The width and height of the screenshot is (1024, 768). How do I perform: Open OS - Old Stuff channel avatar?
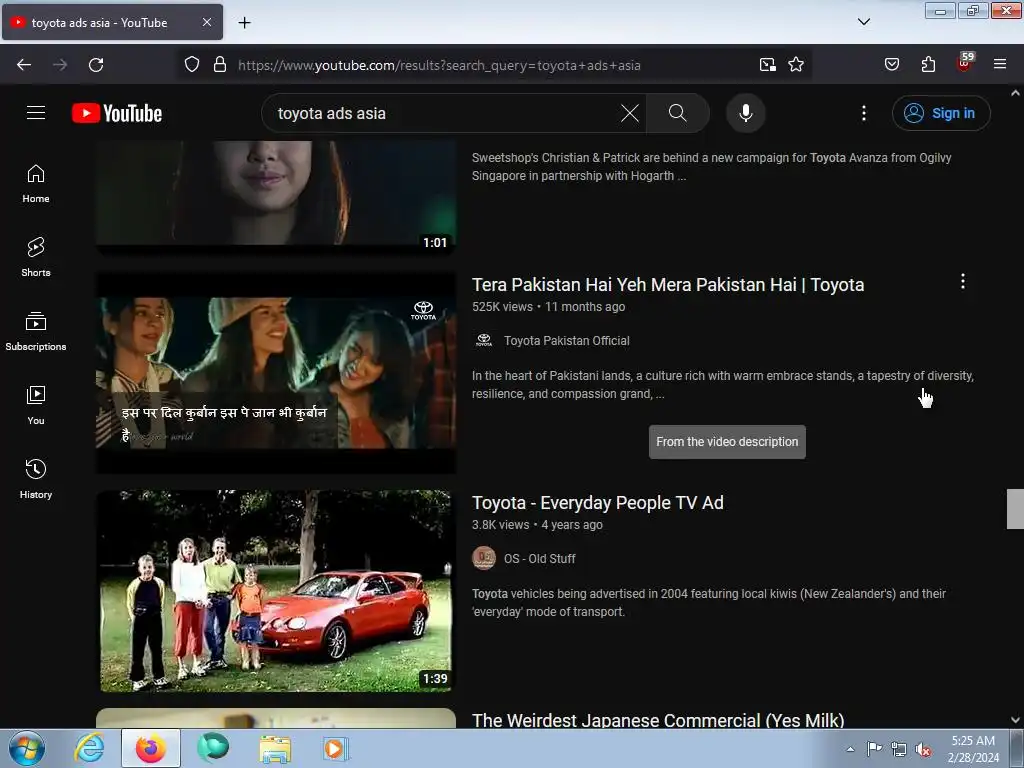click(484, 558)
